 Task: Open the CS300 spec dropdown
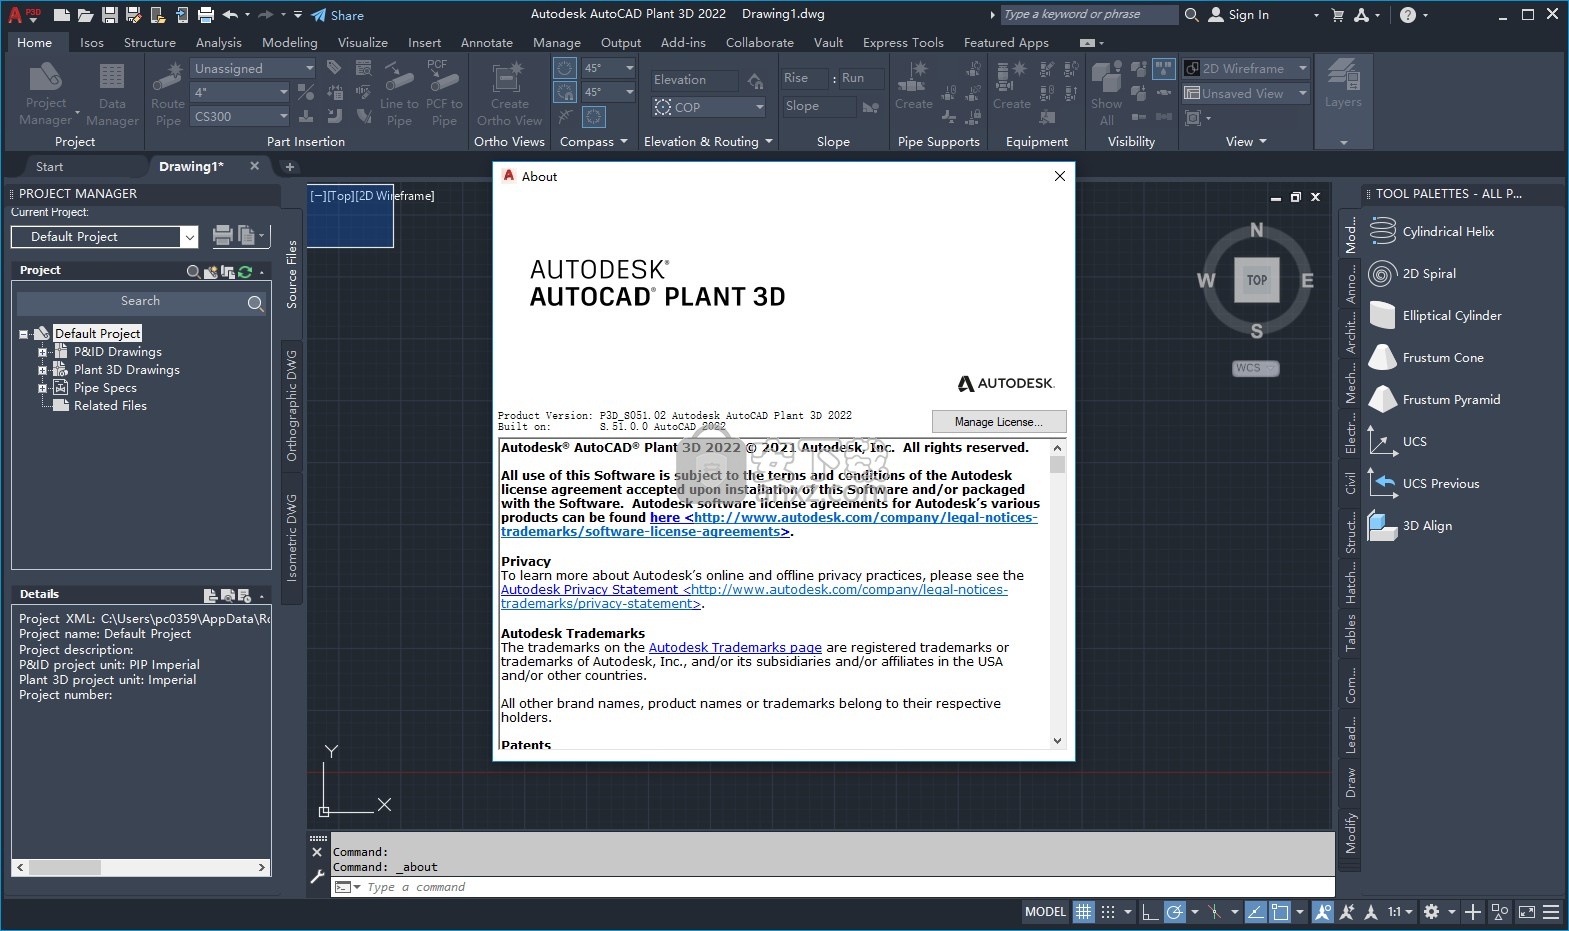pyautogui.click(x=240, y=116)
